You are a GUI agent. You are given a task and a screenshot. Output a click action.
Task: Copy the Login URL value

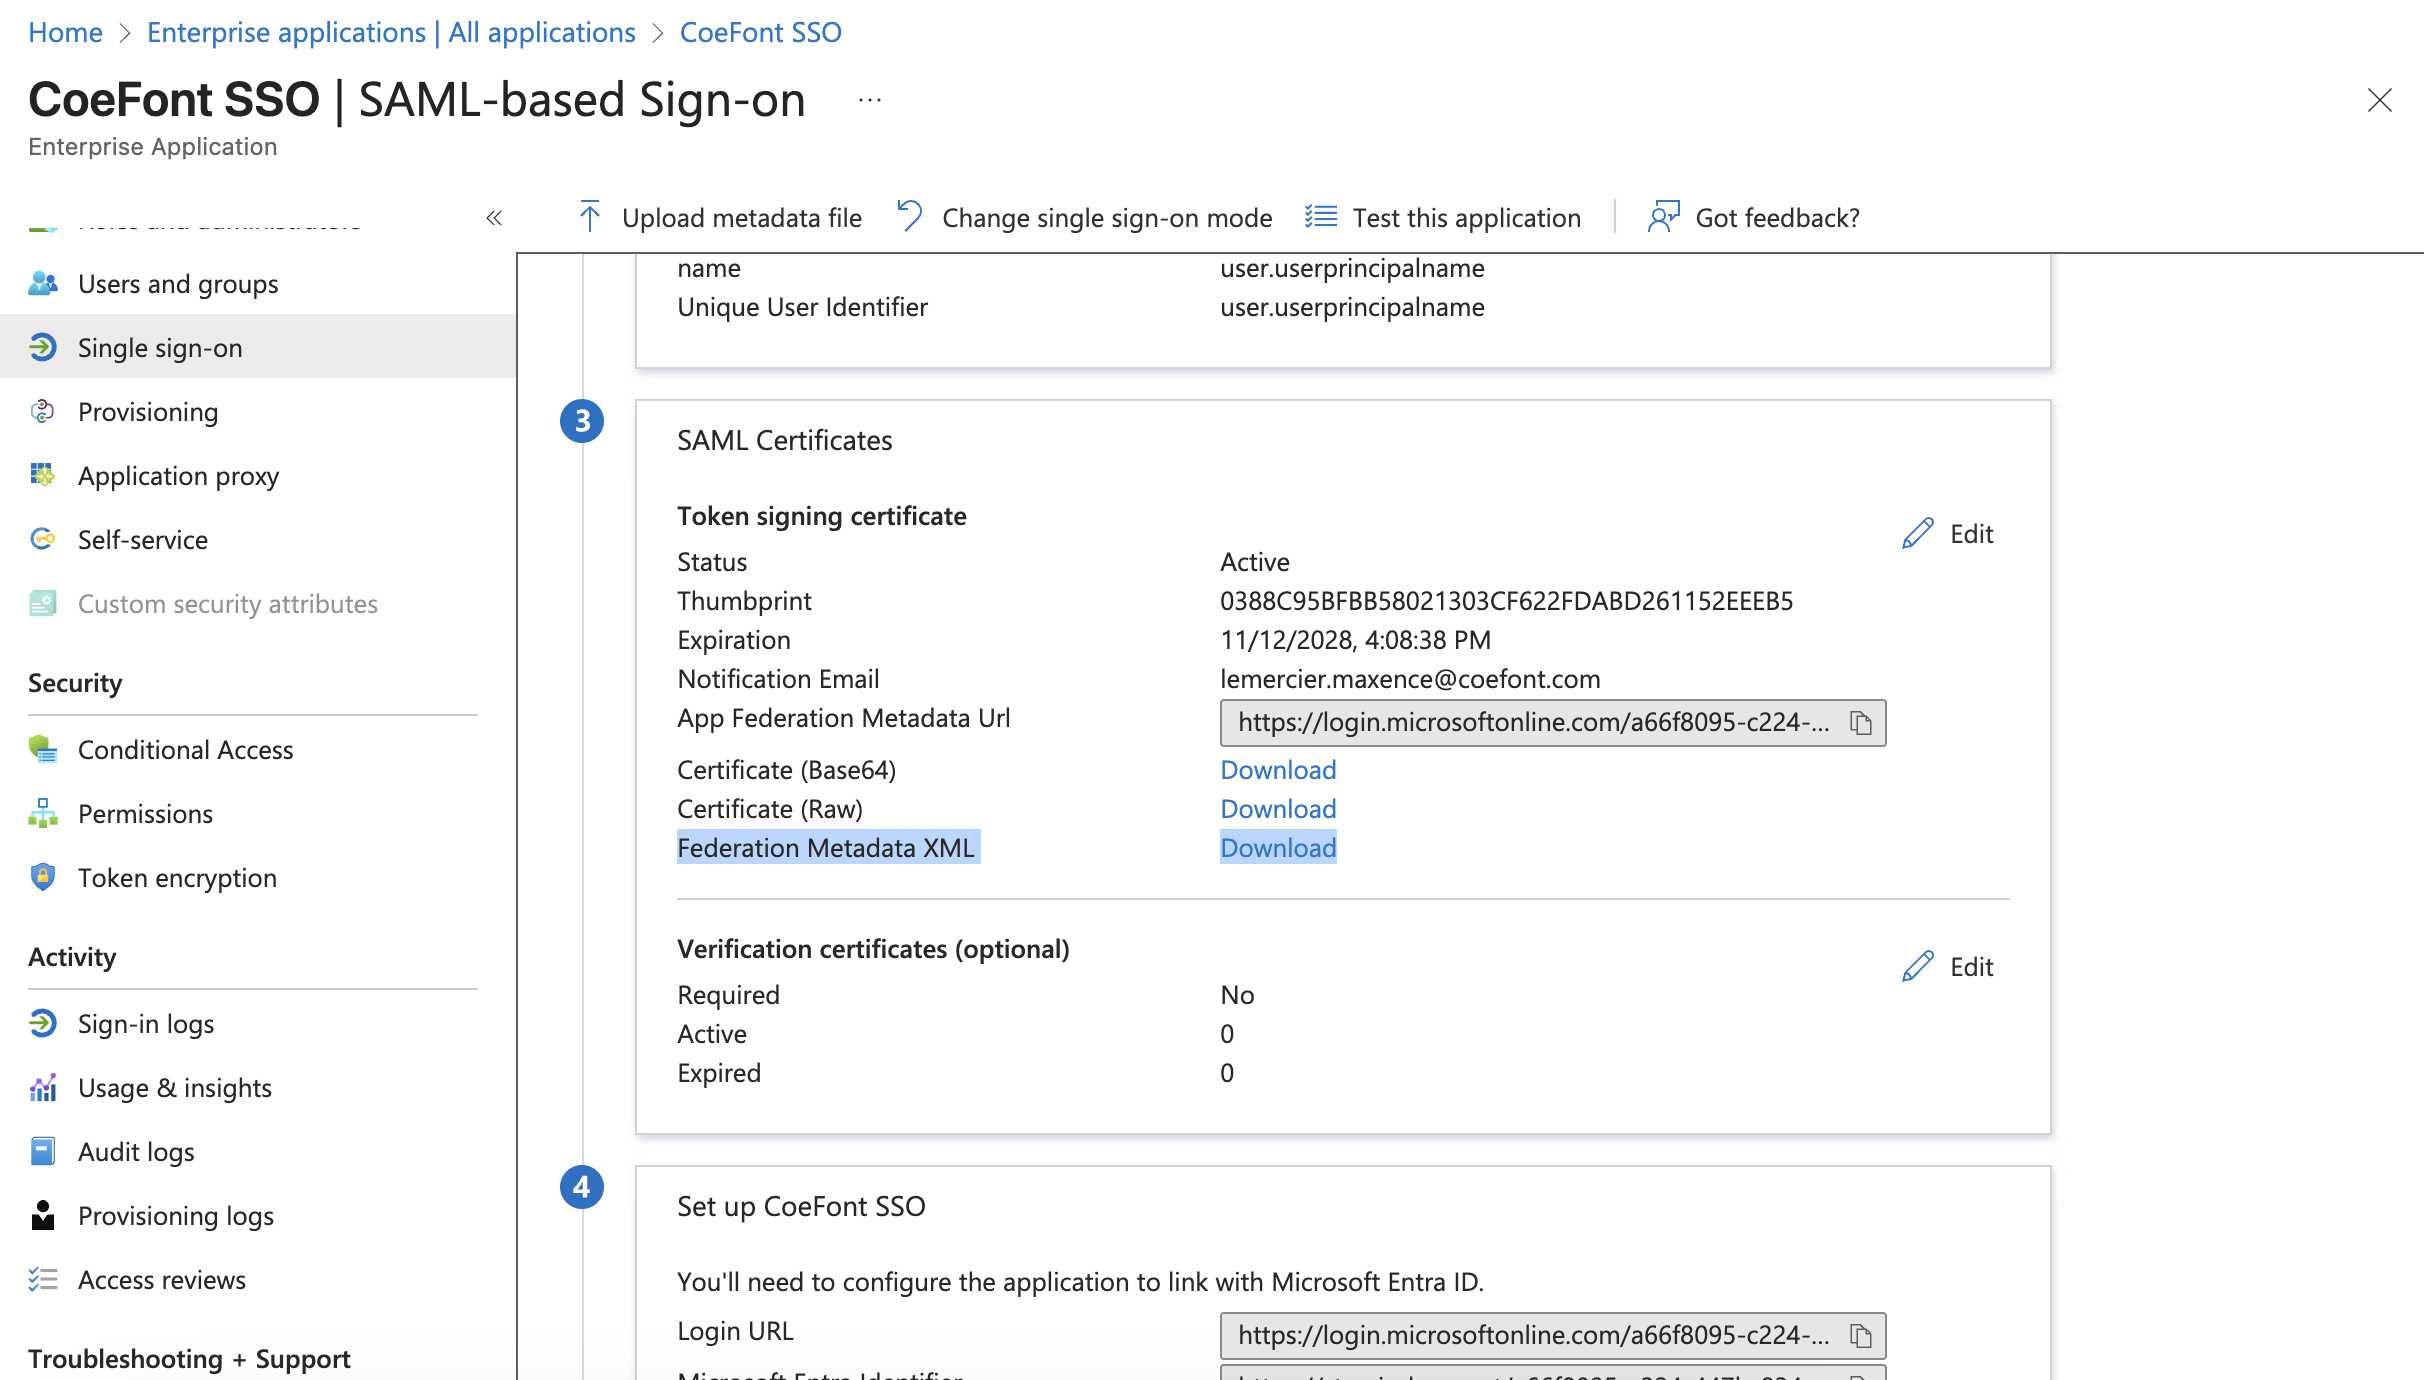point(1861,1336)
